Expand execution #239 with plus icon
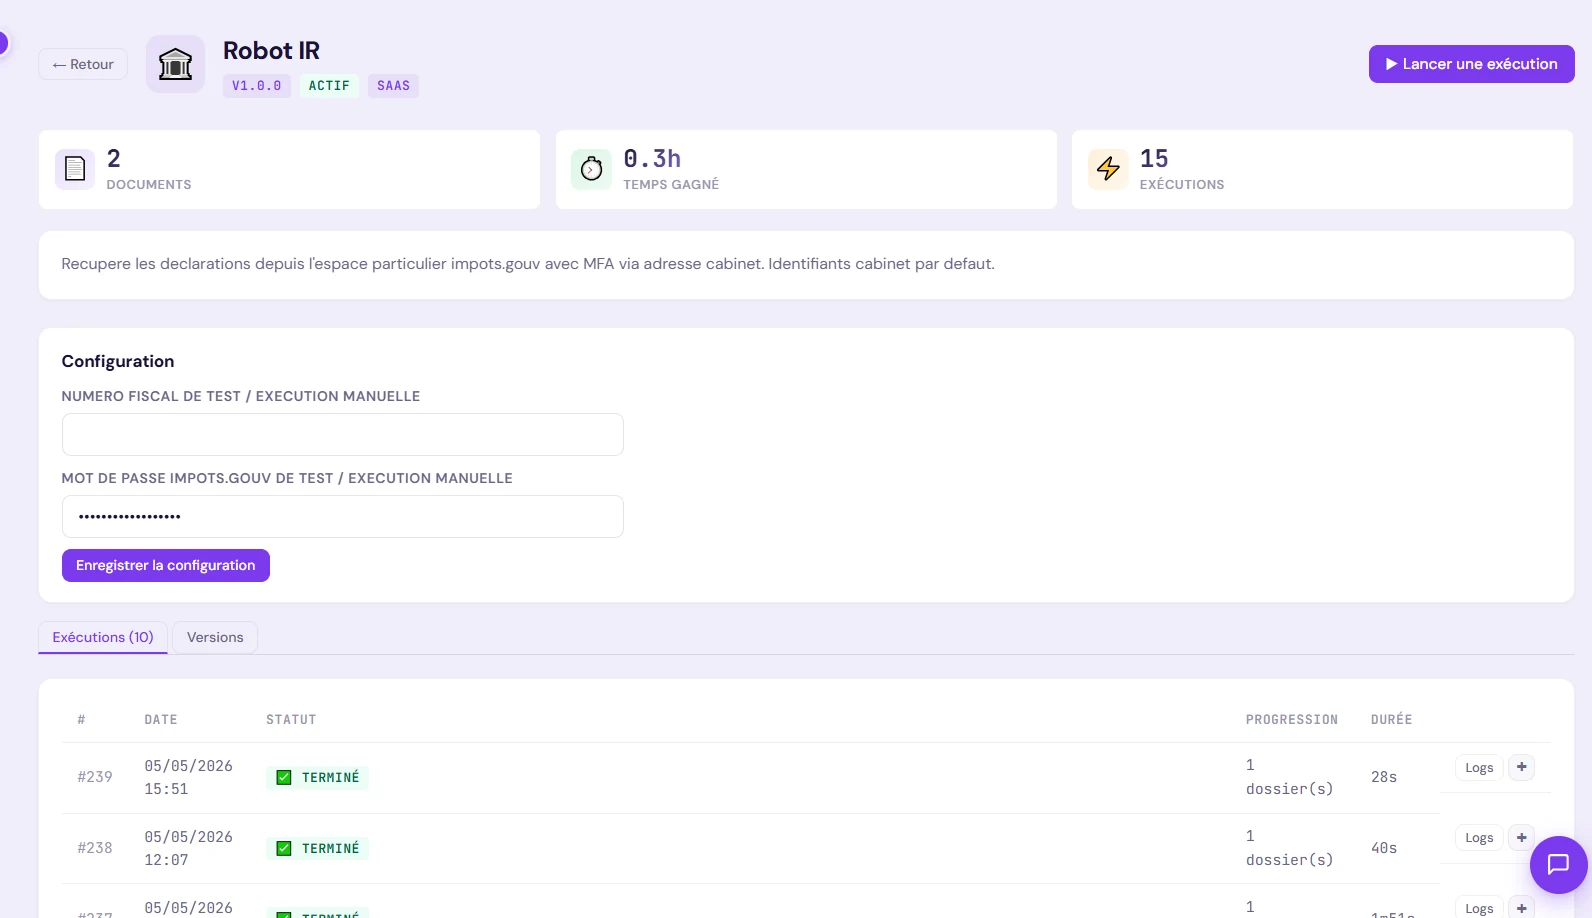Viewport: 1592px width, 918px height. pos(1521,767)
